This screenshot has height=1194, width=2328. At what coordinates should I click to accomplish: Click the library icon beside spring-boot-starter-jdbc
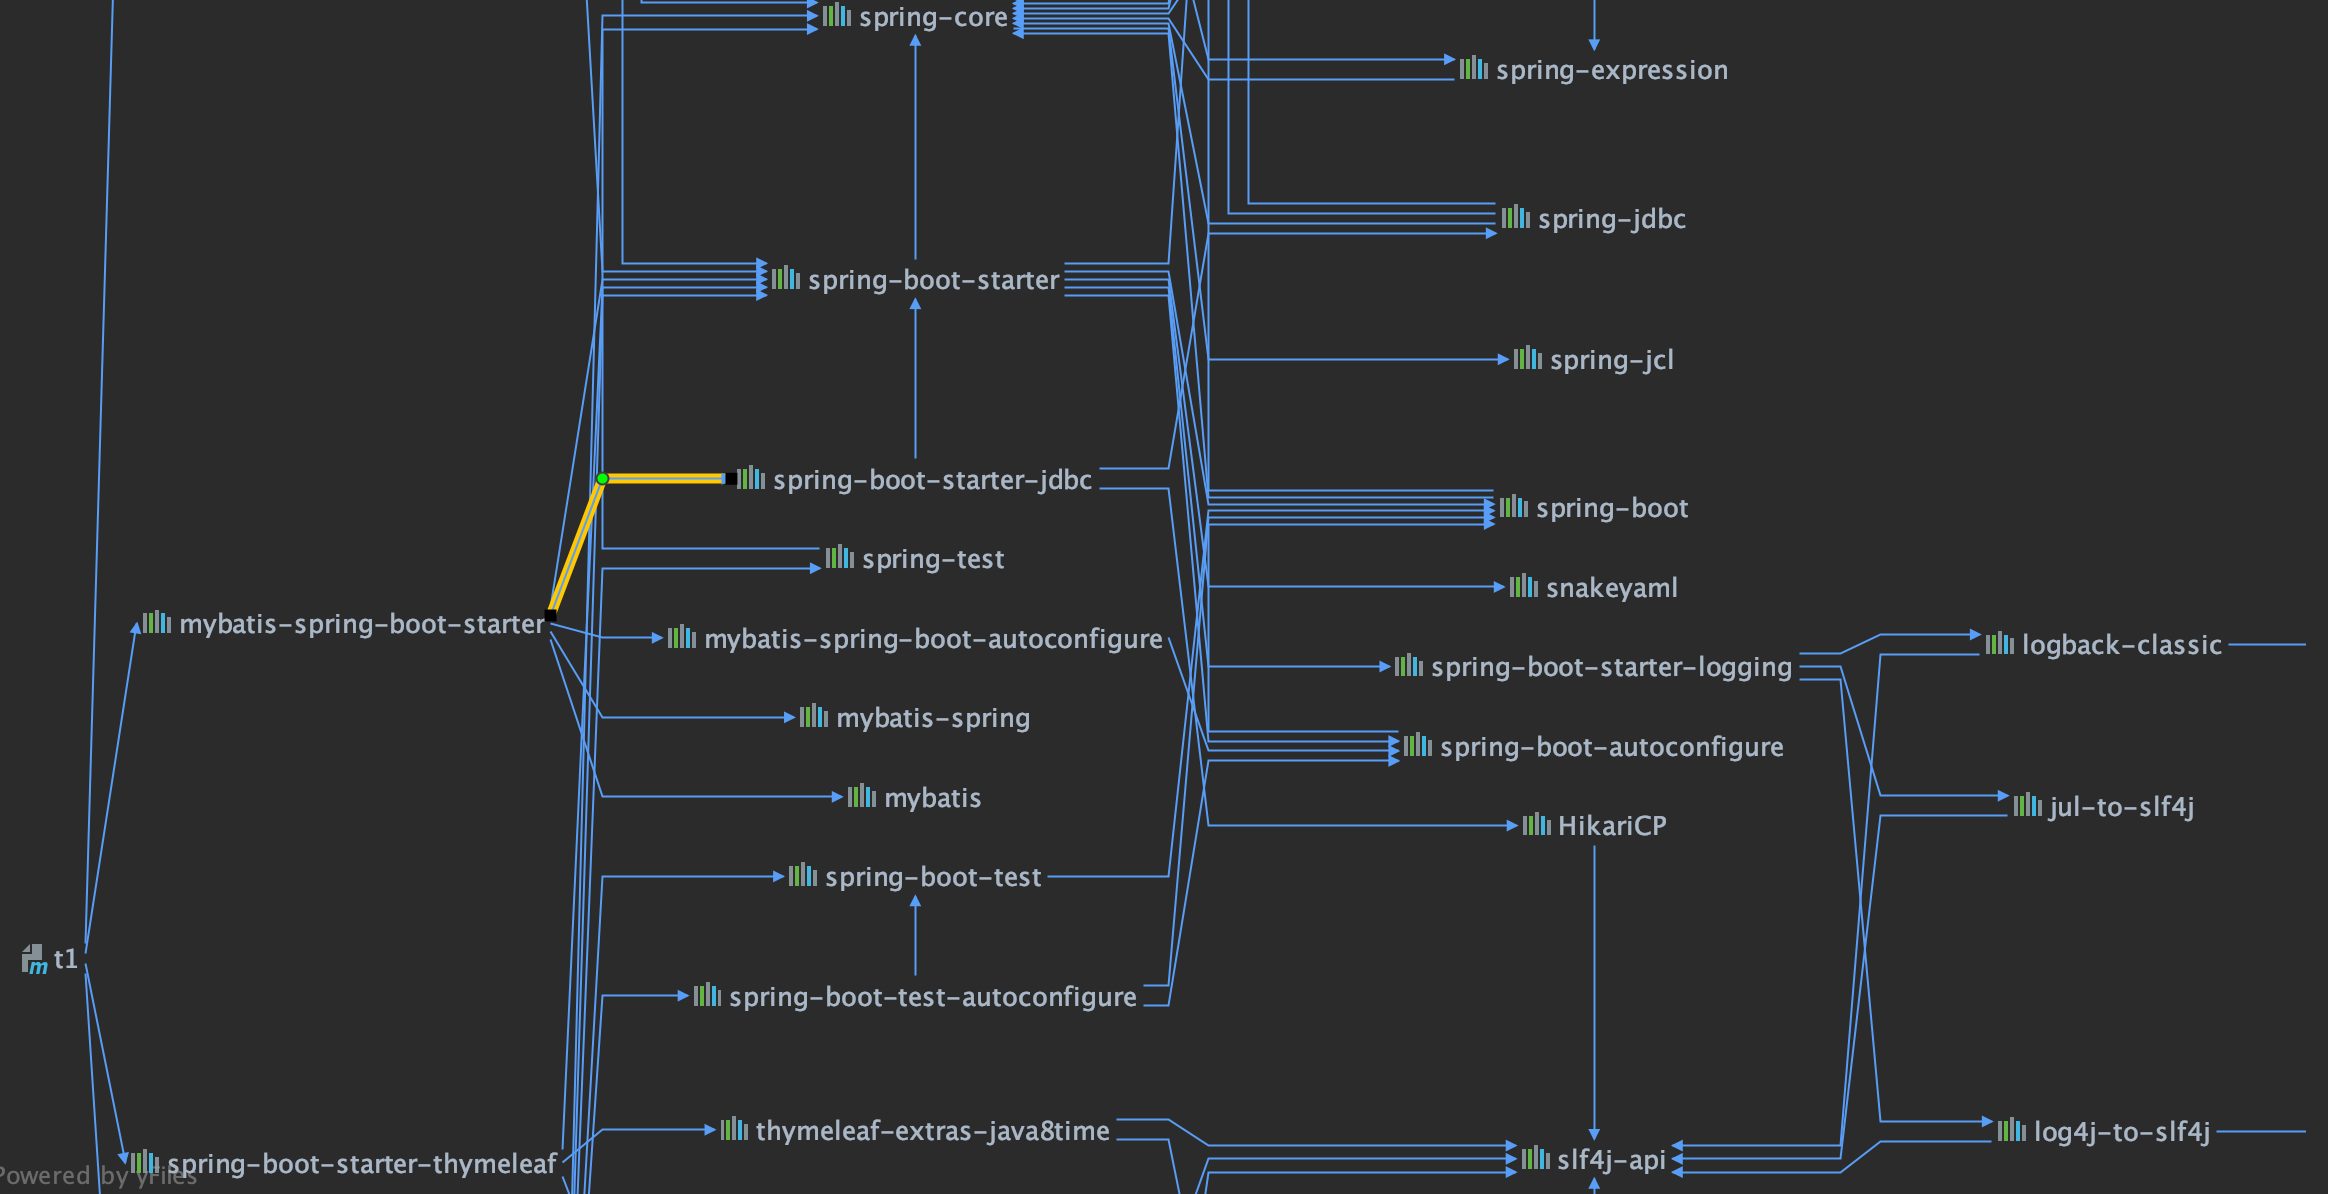point(751,478)
